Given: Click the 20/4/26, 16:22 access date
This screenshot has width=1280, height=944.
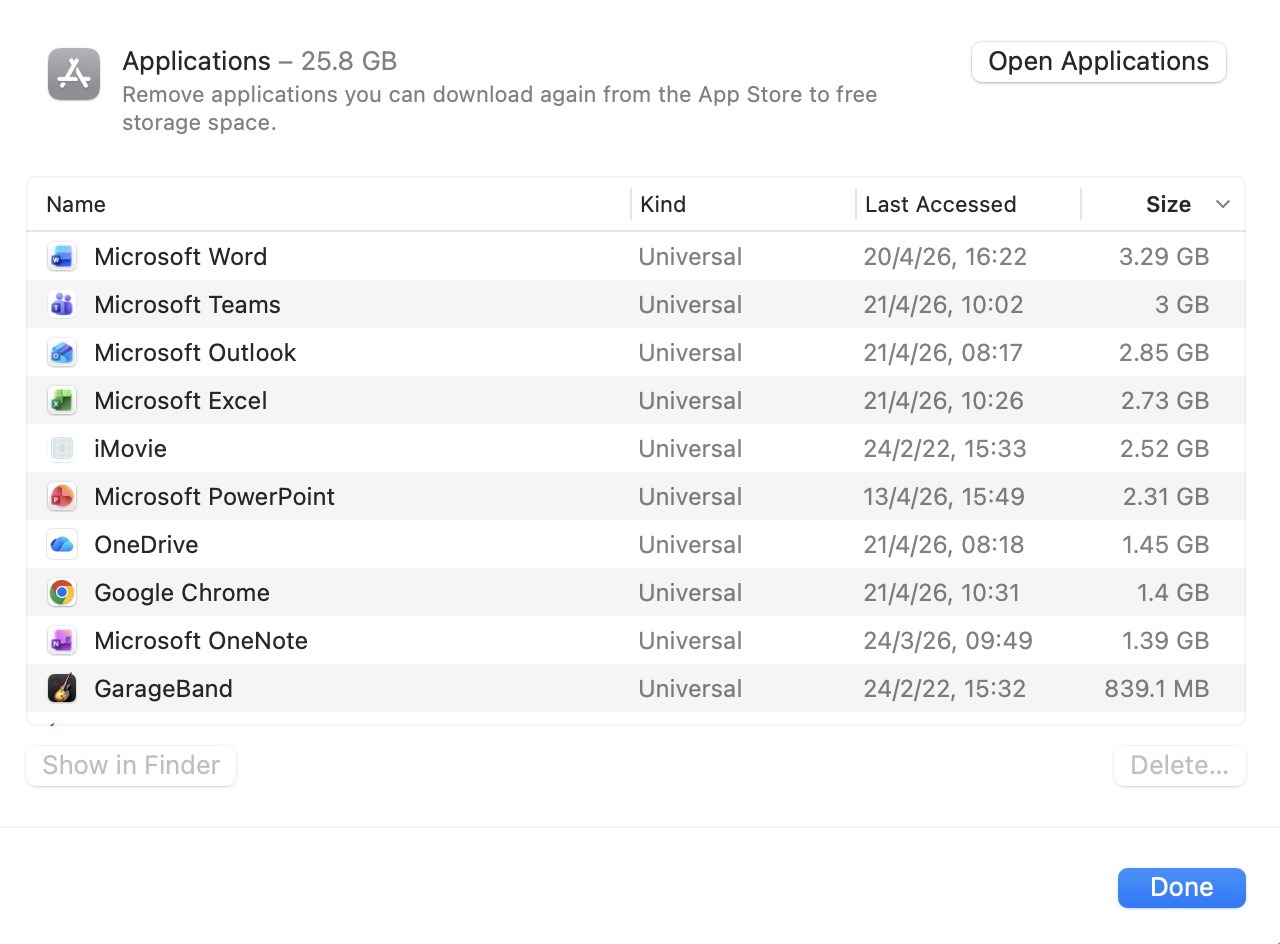Looking at the screenshot, I should (x=945, y=257).
